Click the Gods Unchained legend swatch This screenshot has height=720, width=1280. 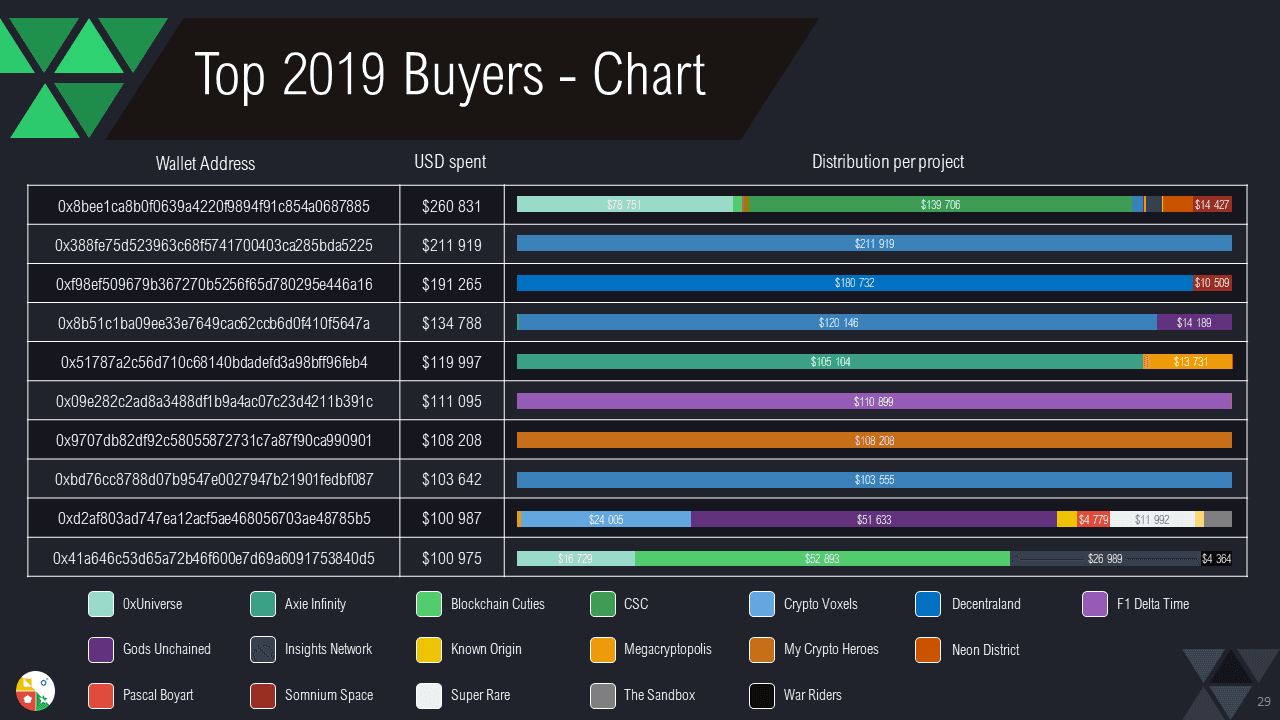coord(101,649)
